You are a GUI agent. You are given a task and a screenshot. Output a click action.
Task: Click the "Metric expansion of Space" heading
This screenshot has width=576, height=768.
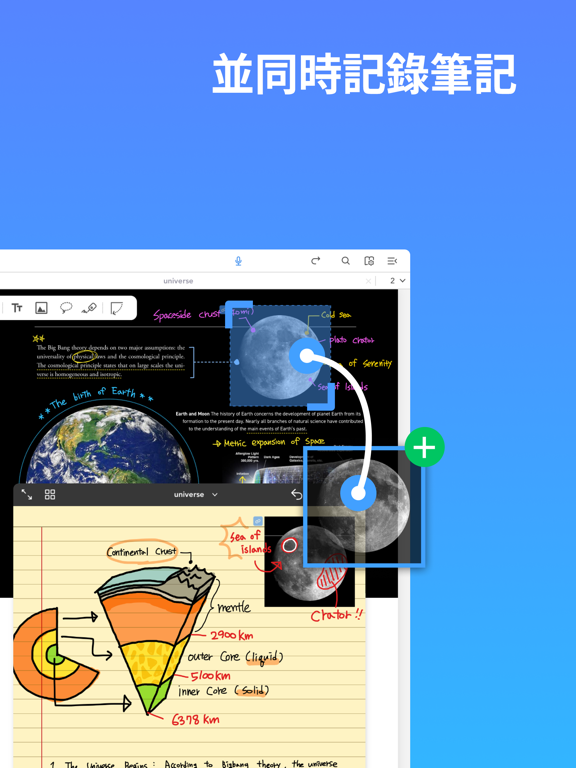(x=269, y=442)
